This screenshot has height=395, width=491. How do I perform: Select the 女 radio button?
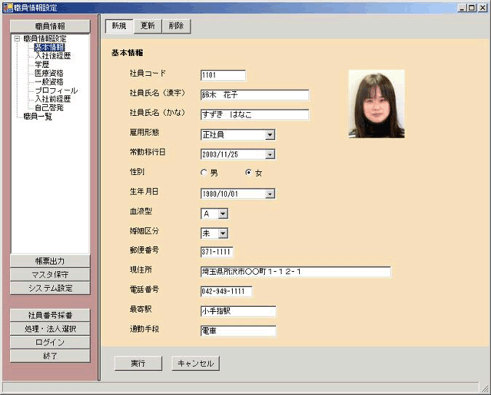[248, 173]
